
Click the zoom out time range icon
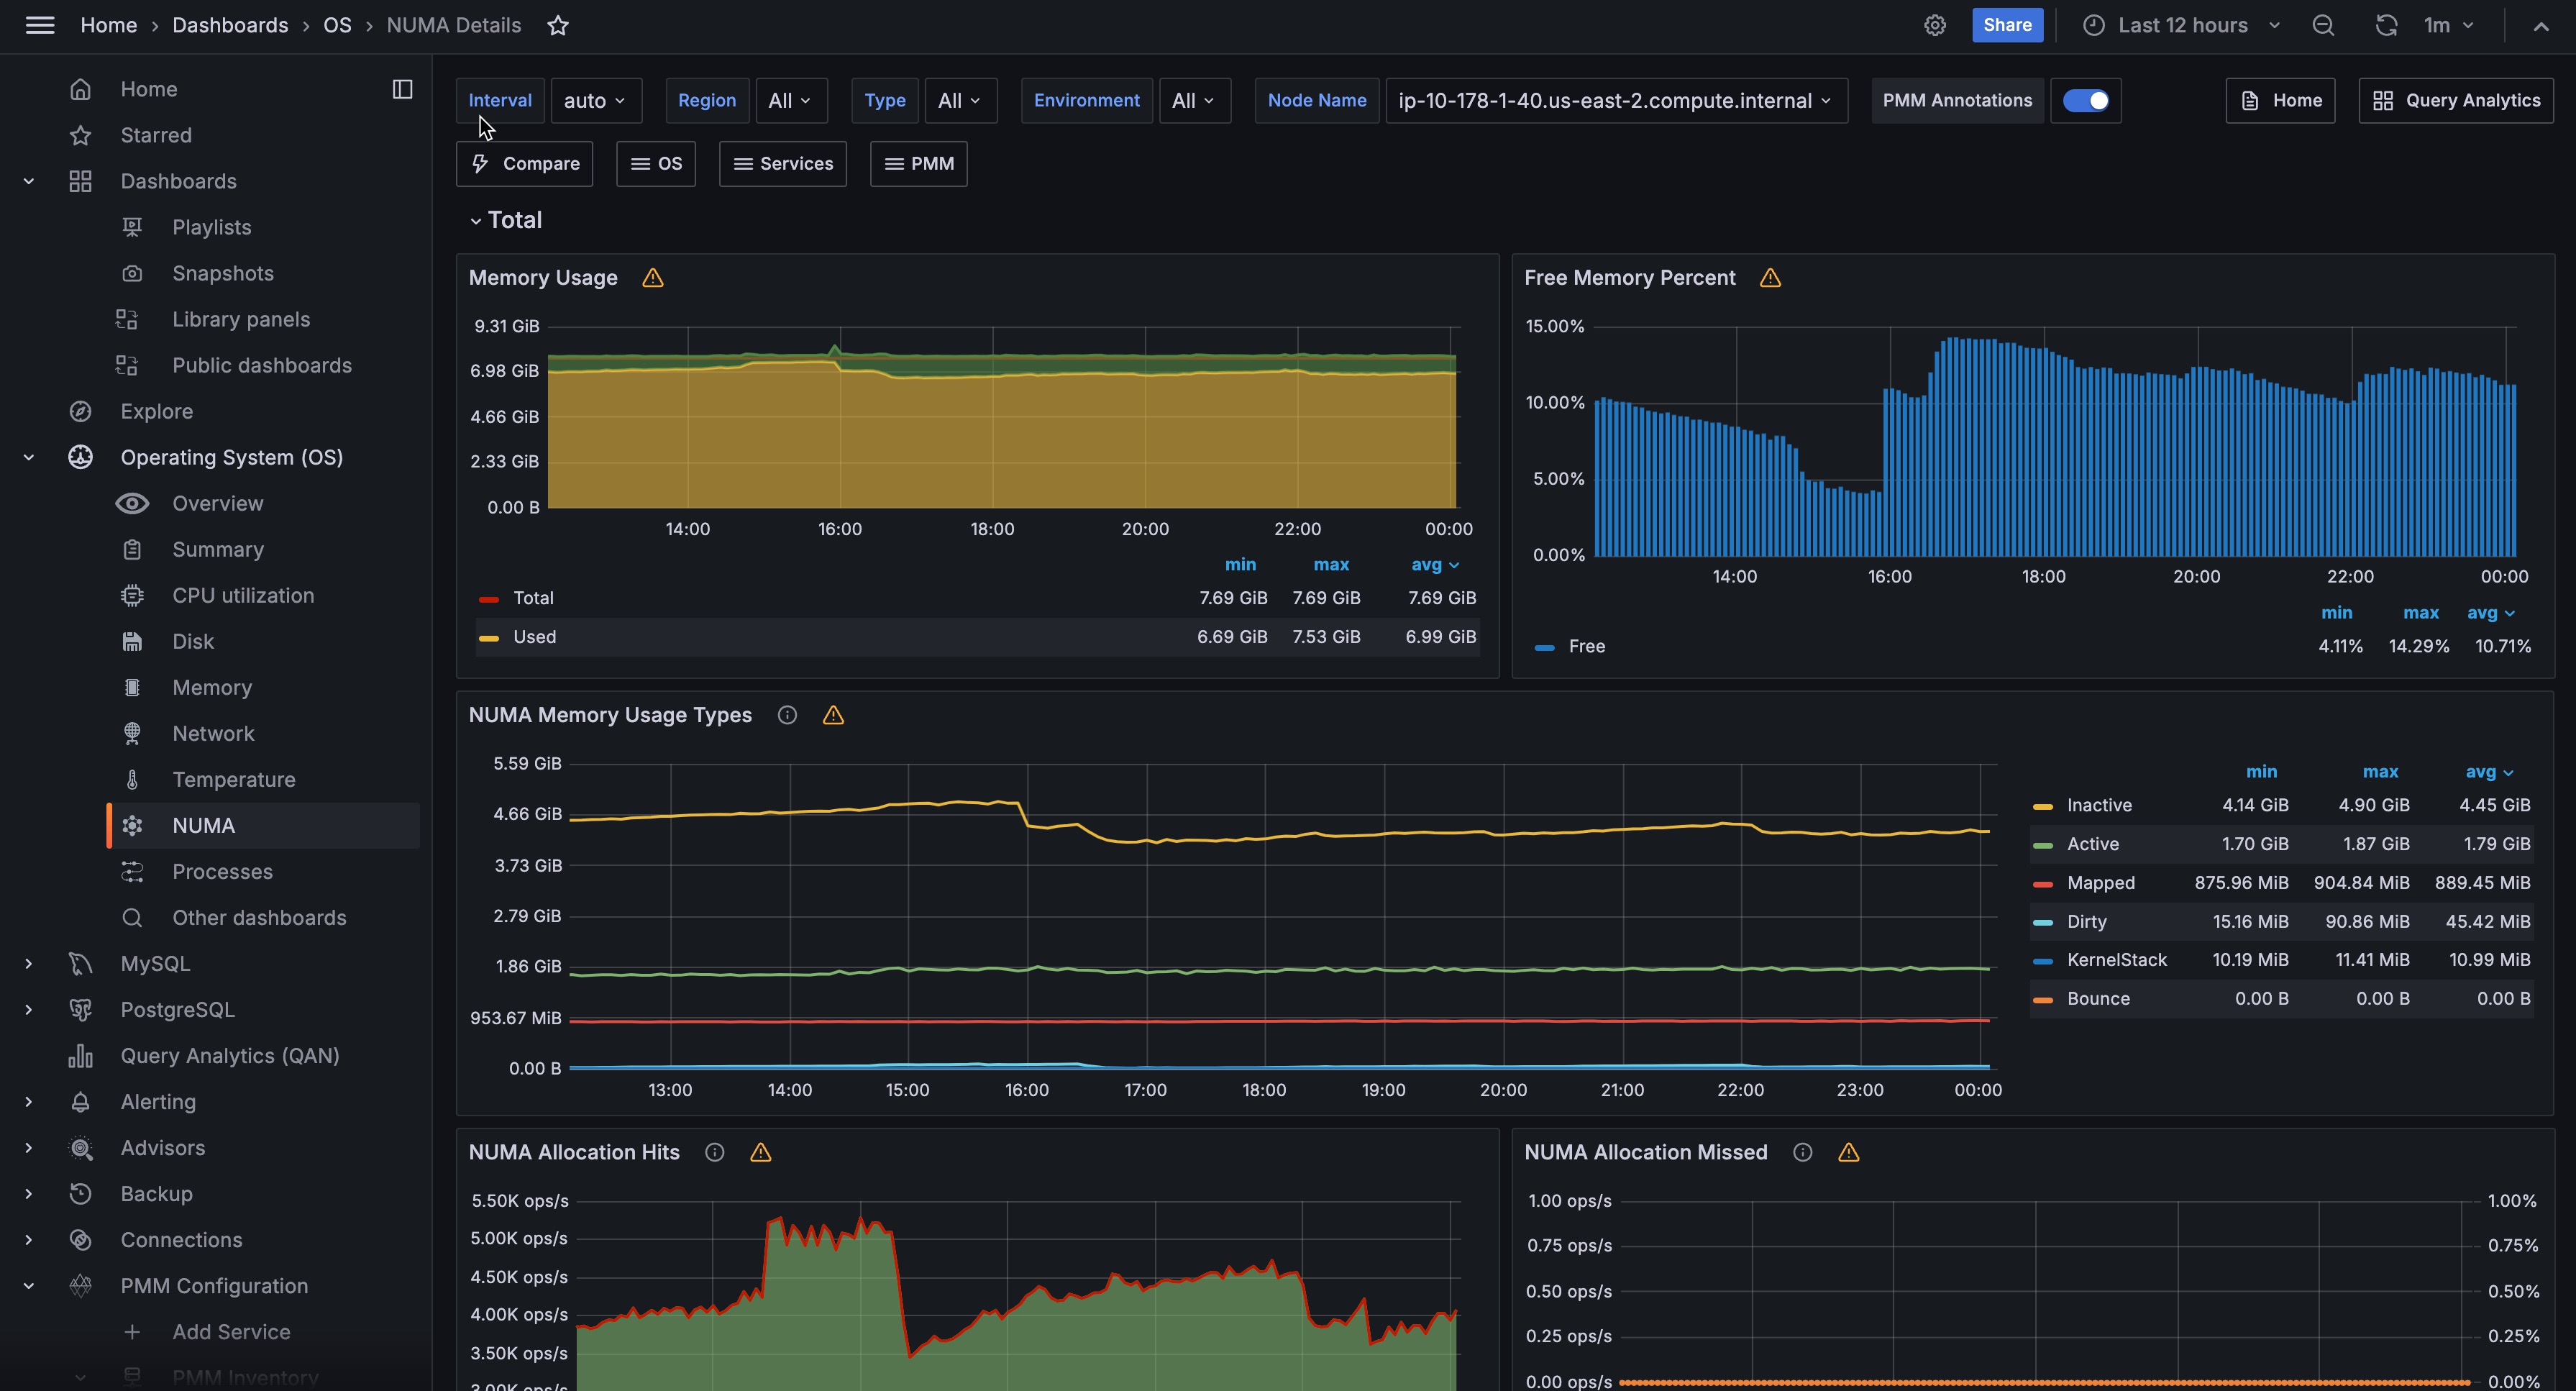[2323, 26]
